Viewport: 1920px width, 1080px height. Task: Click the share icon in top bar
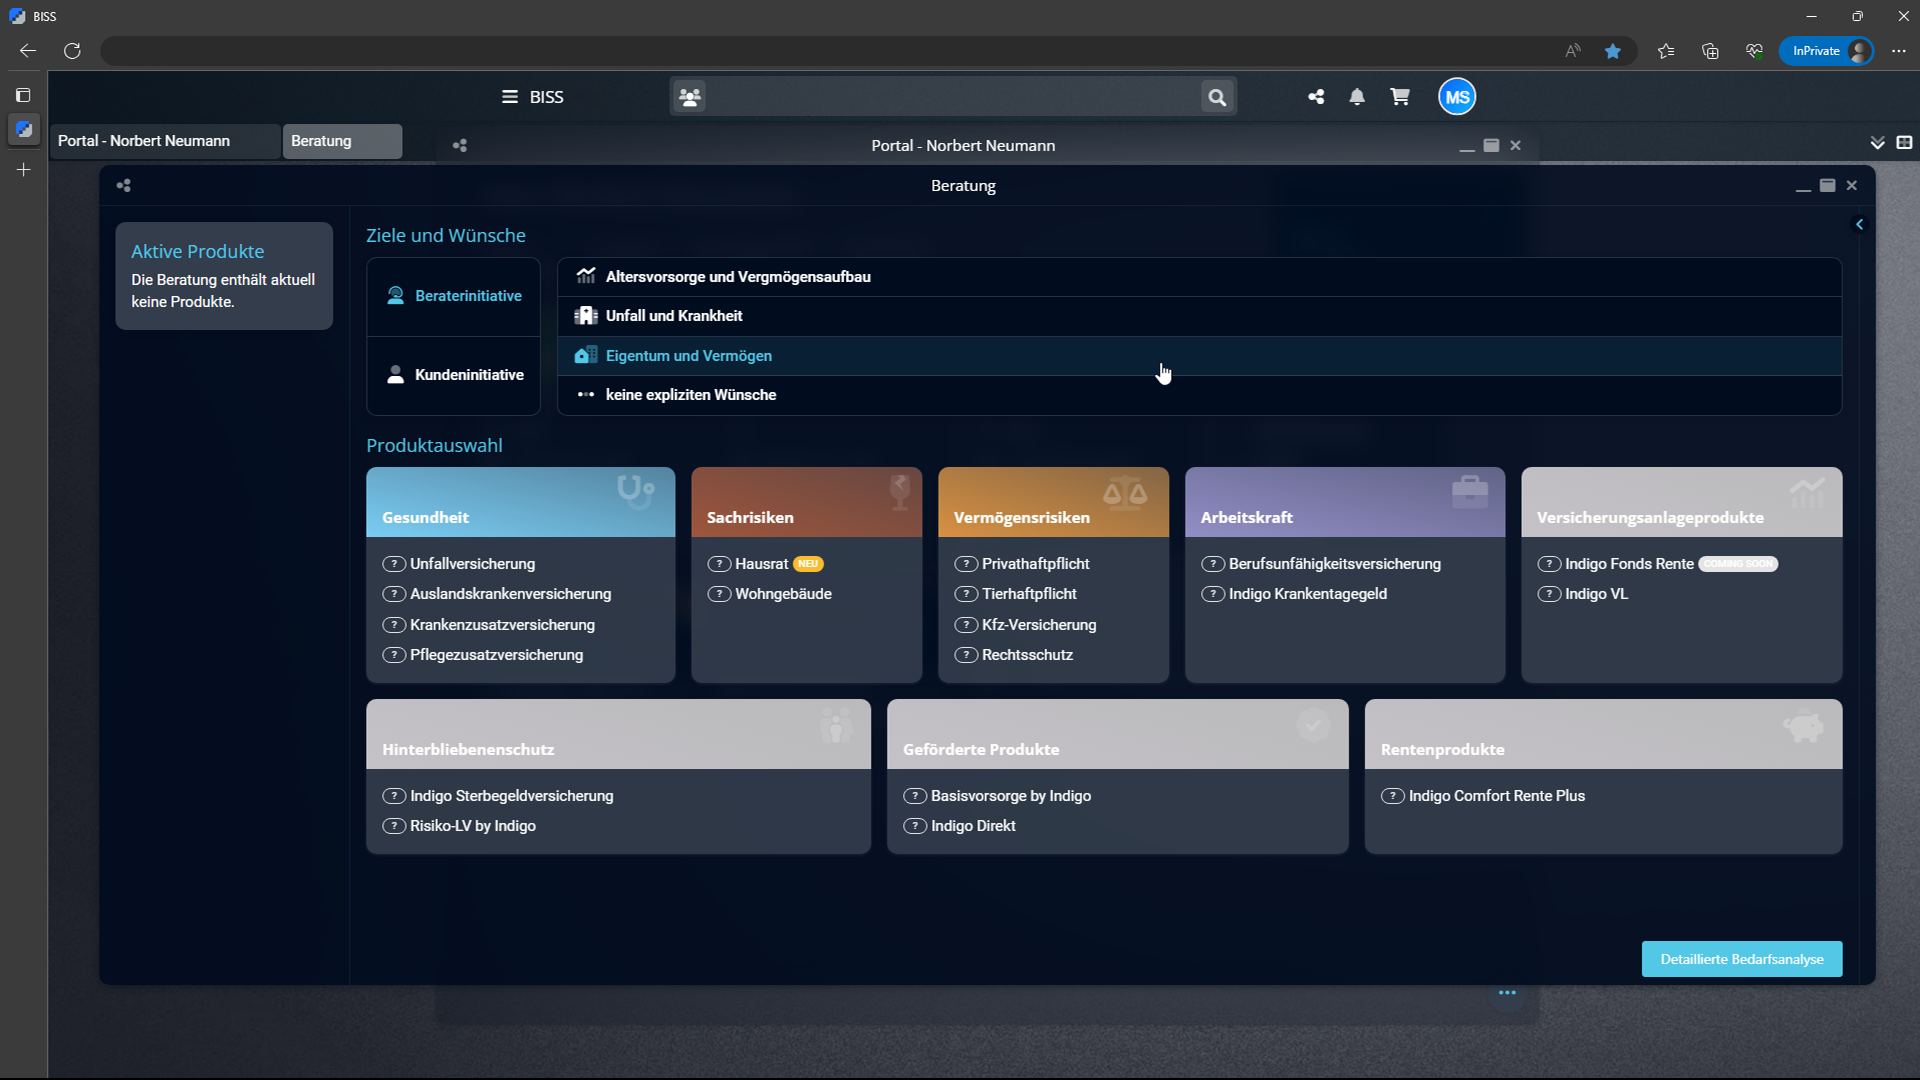tap(1316, 97)
